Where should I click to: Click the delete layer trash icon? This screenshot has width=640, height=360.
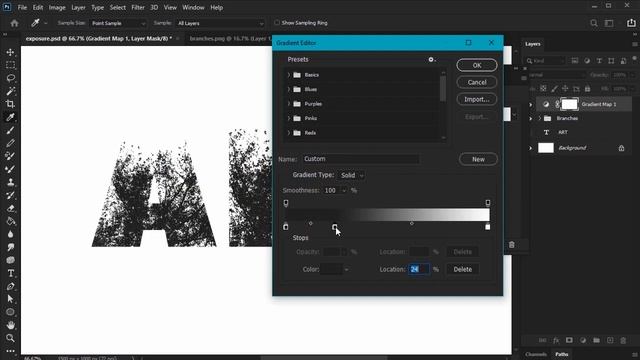pyautogui.click(x=623, y=340)
